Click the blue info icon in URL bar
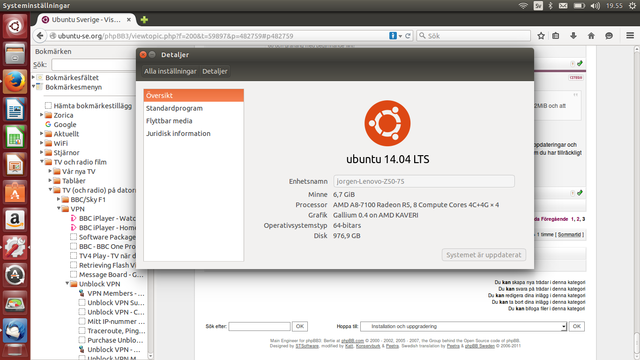The height and width of the screenshot is (360, 640). pyautogui.click(x=393, y=36)
